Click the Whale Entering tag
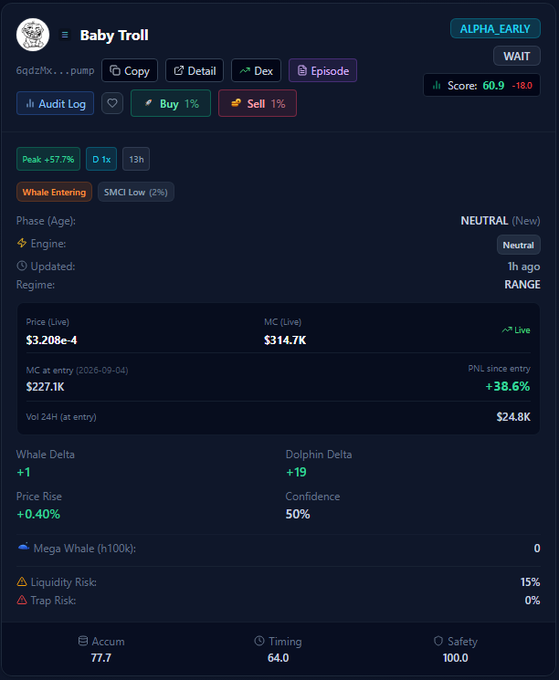Screen dimensions: 559x680 tap(54, 192)
